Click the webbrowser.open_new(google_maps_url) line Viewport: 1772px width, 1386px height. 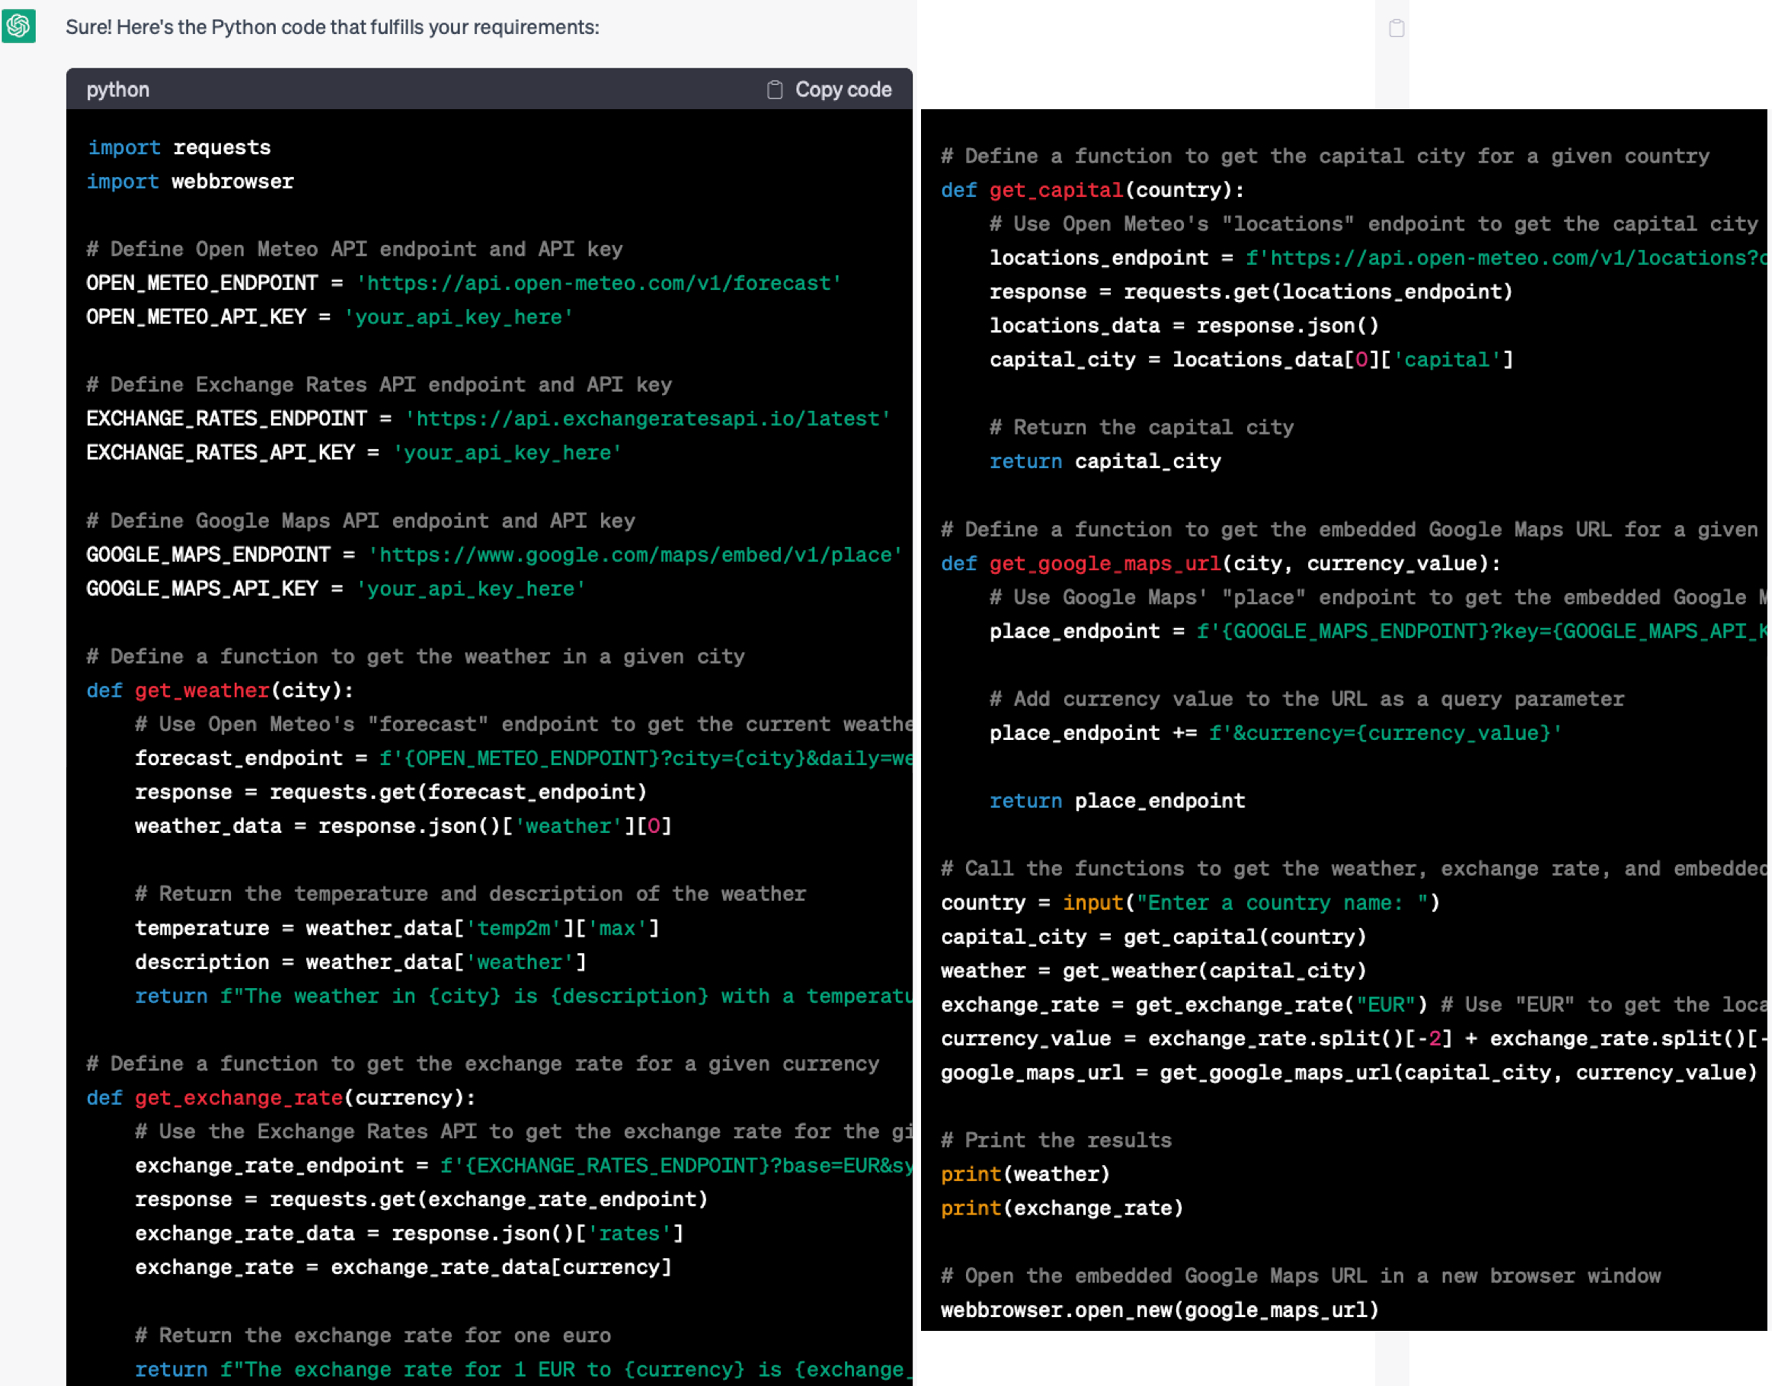tap(1159, 1310)
